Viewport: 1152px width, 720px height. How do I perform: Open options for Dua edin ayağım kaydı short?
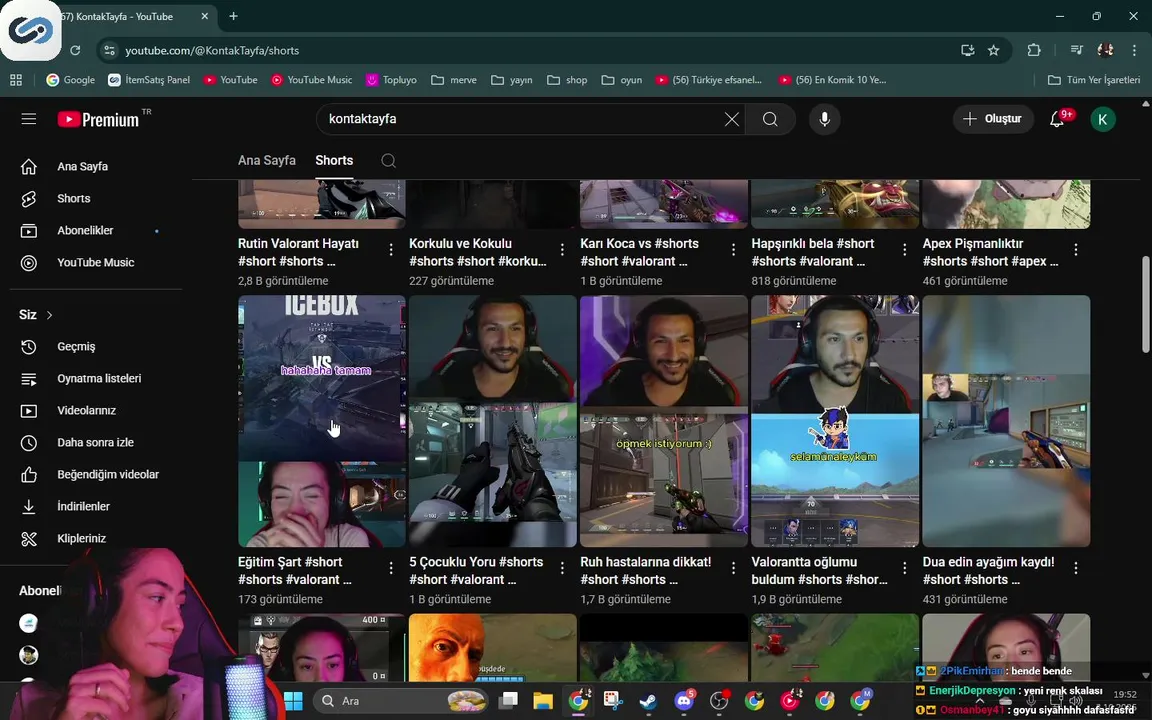(x=1076, y=568)
